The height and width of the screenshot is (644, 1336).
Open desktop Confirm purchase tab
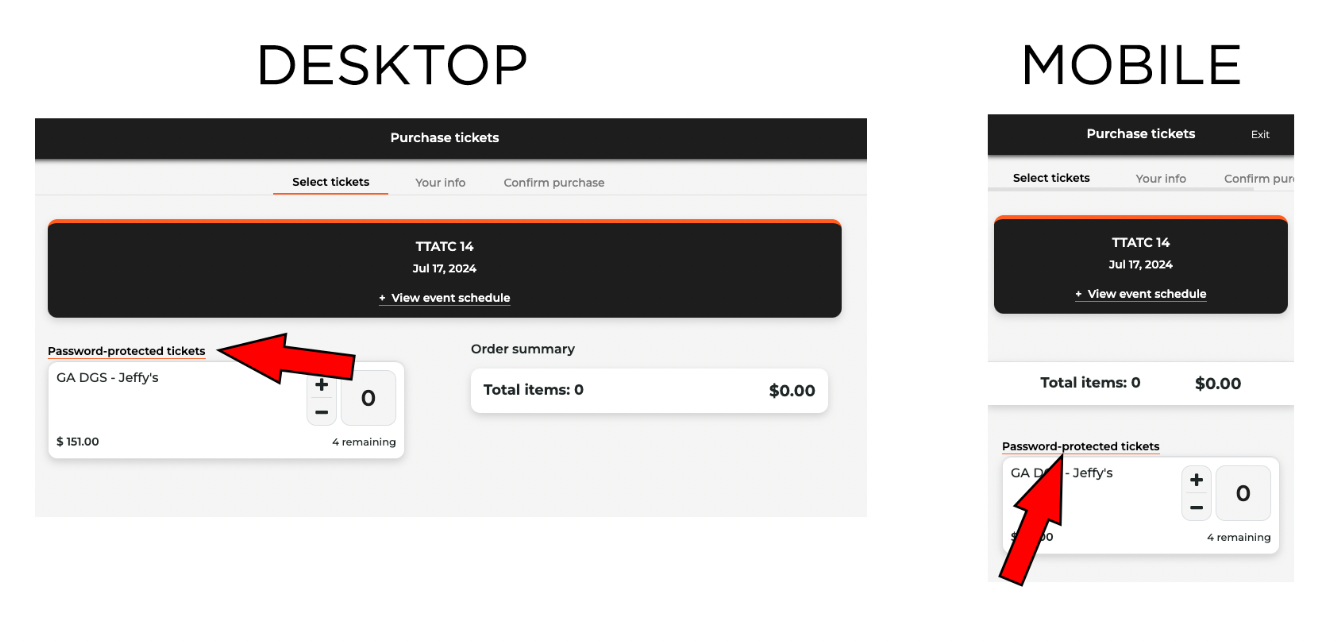click(554, 183)
